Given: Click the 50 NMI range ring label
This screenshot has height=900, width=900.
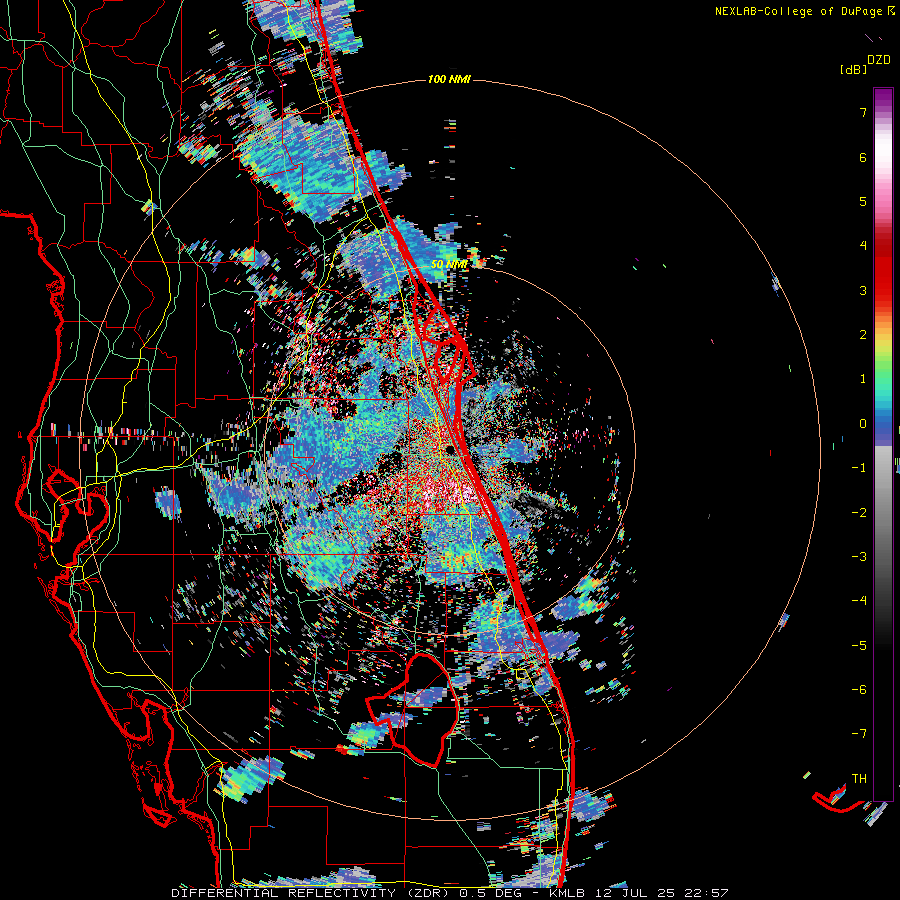Looking at the screenshot, I should click(449, 264).
